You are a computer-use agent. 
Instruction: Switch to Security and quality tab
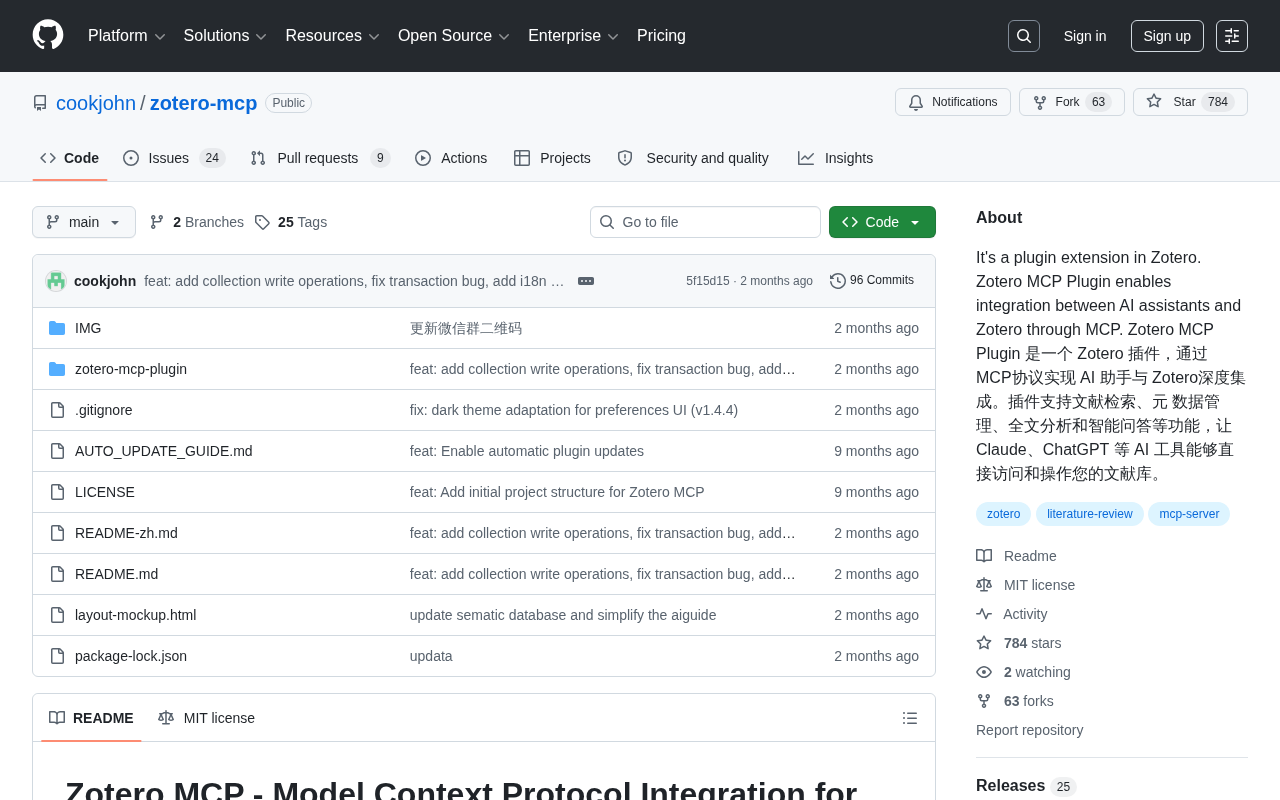point(693,158)
